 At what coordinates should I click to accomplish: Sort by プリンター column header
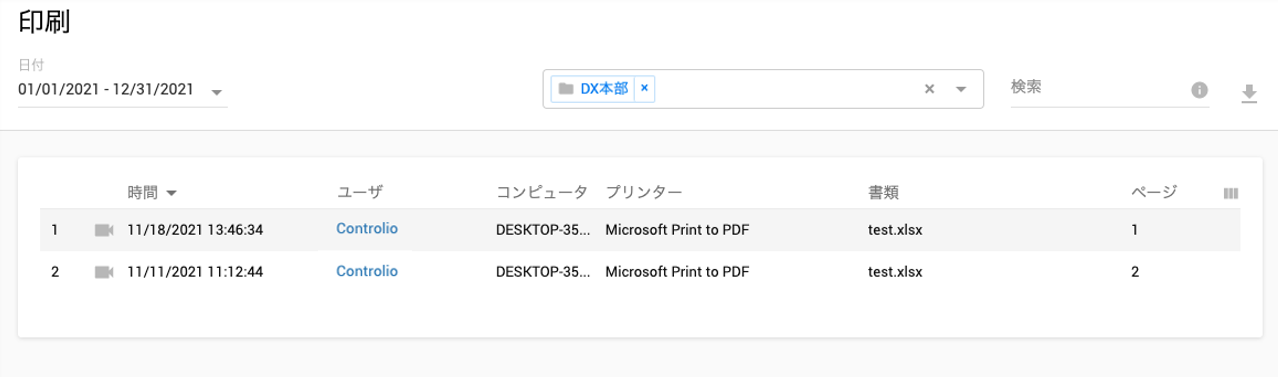point(643,191)
